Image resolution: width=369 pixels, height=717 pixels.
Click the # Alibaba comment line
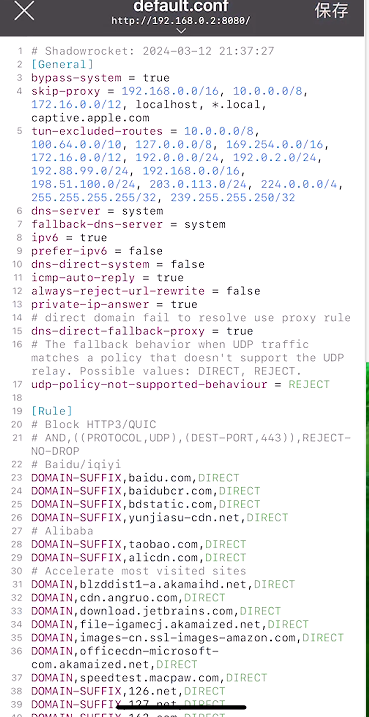(x=62, y=531)
